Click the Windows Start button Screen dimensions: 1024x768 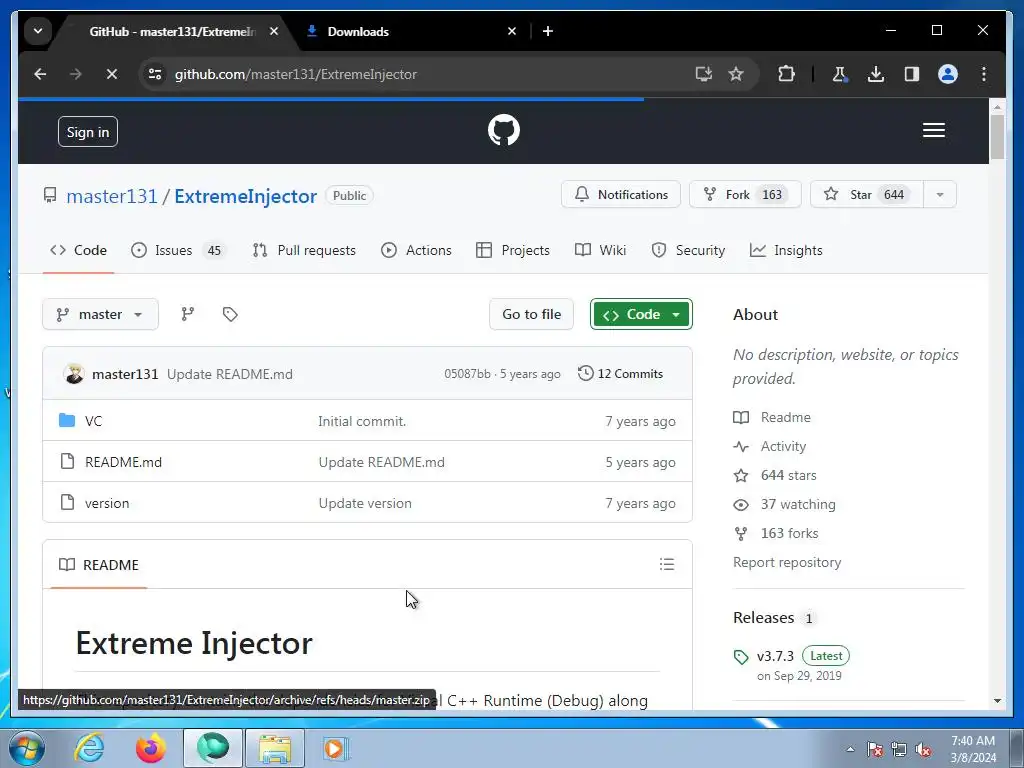tap(27, 748)
